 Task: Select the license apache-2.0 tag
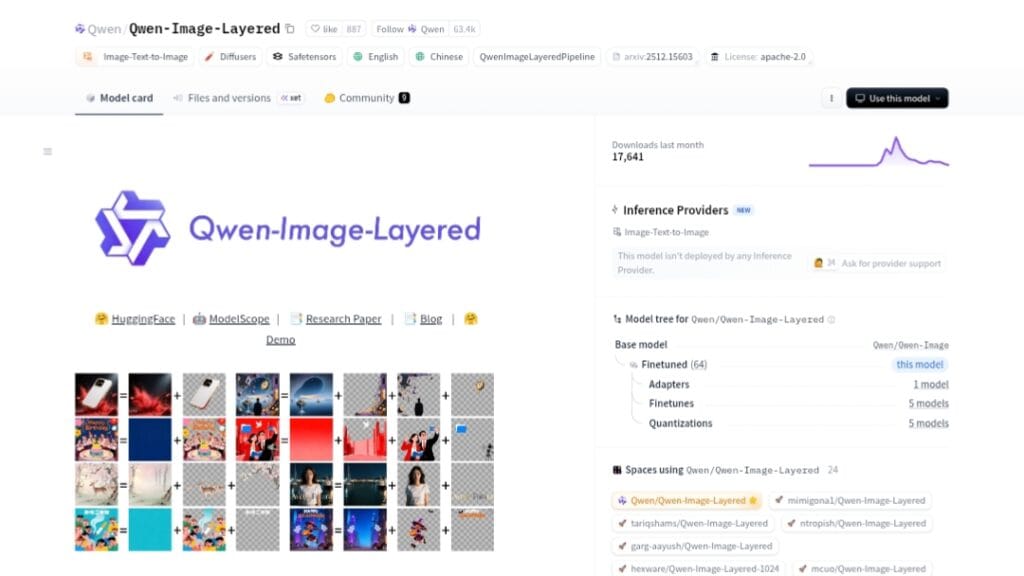point(759,57)
